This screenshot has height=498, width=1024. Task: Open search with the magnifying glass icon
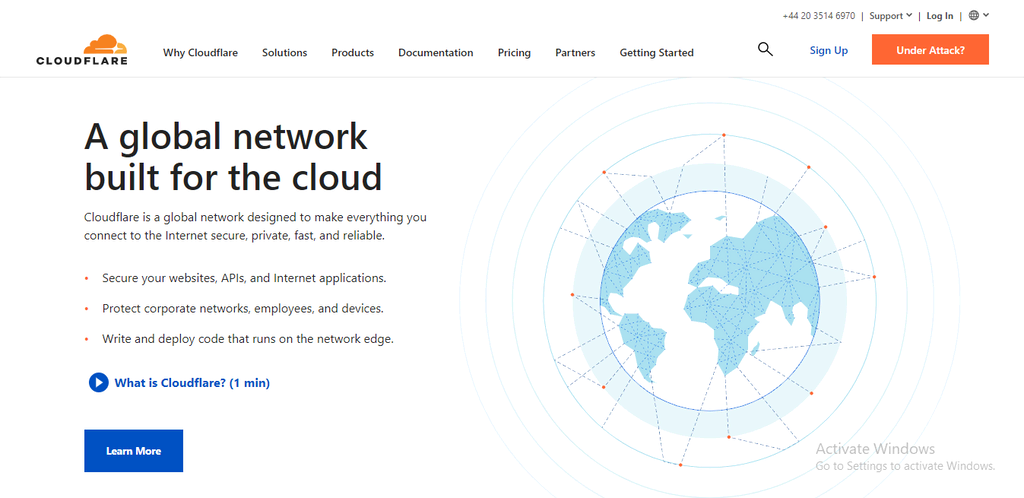coord(765,49)
